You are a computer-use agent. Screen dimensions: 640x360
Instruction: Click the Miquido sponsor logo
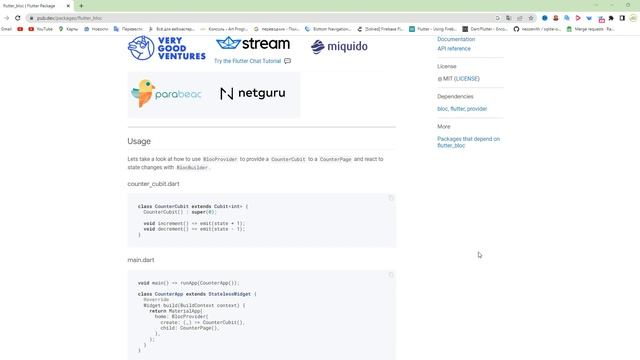click(339, 47)
